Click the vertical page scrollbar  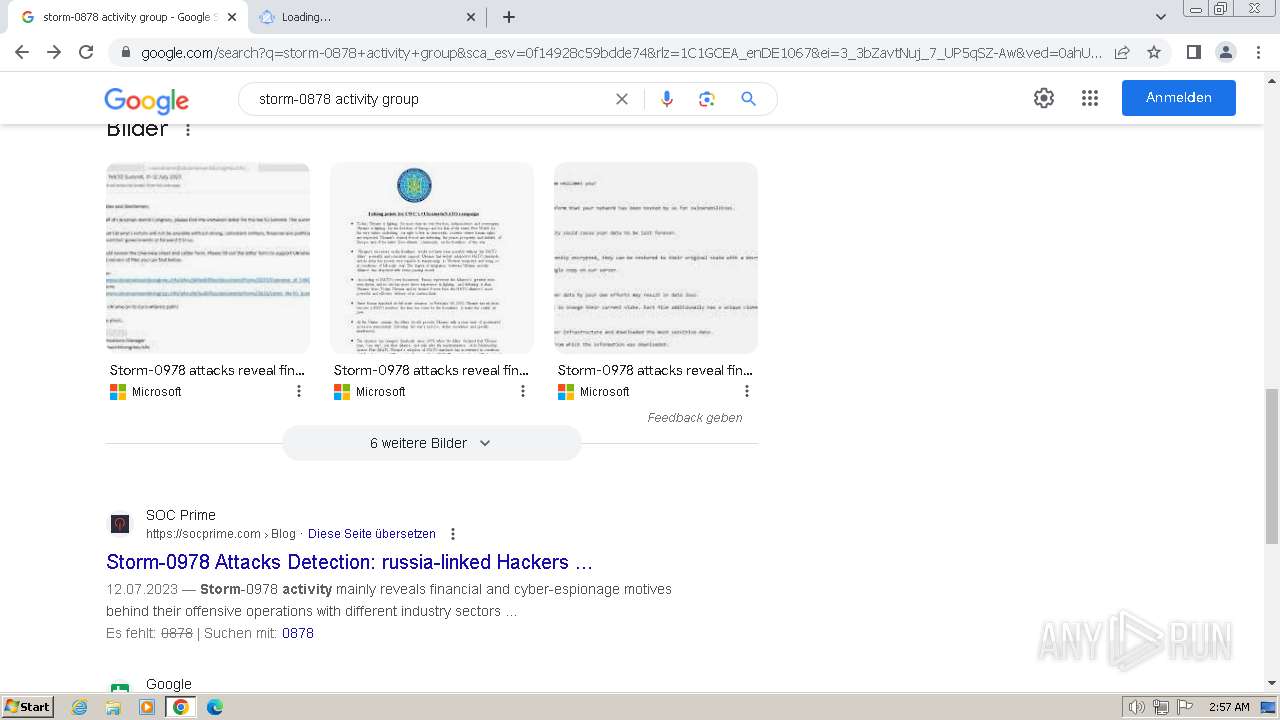coord(1272,466)
